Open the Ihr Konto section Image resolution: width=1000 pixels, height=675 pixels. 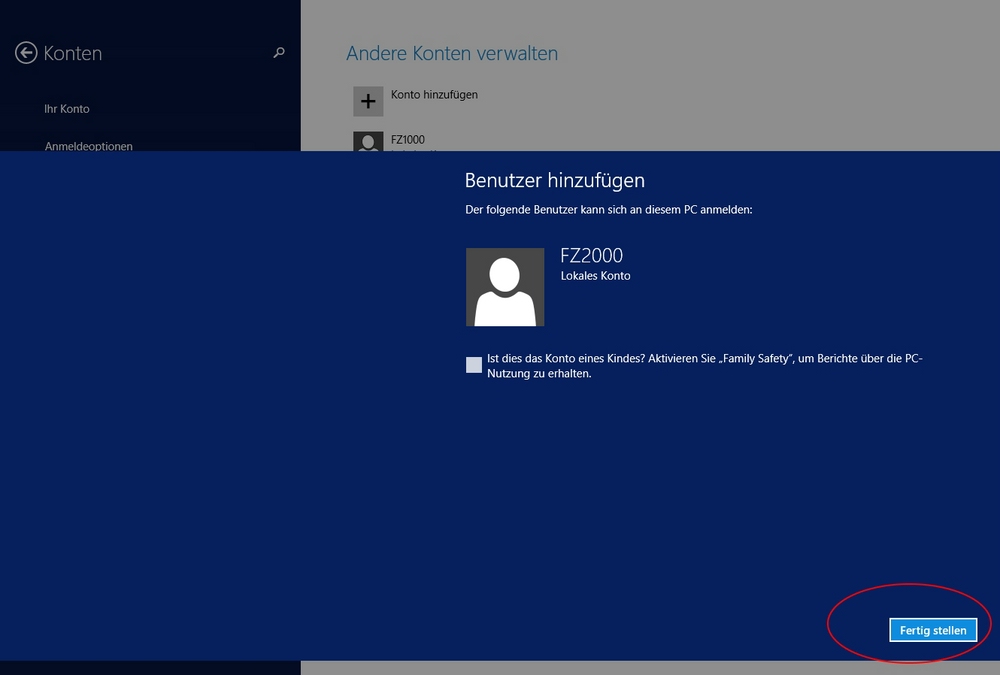[67, 108]
